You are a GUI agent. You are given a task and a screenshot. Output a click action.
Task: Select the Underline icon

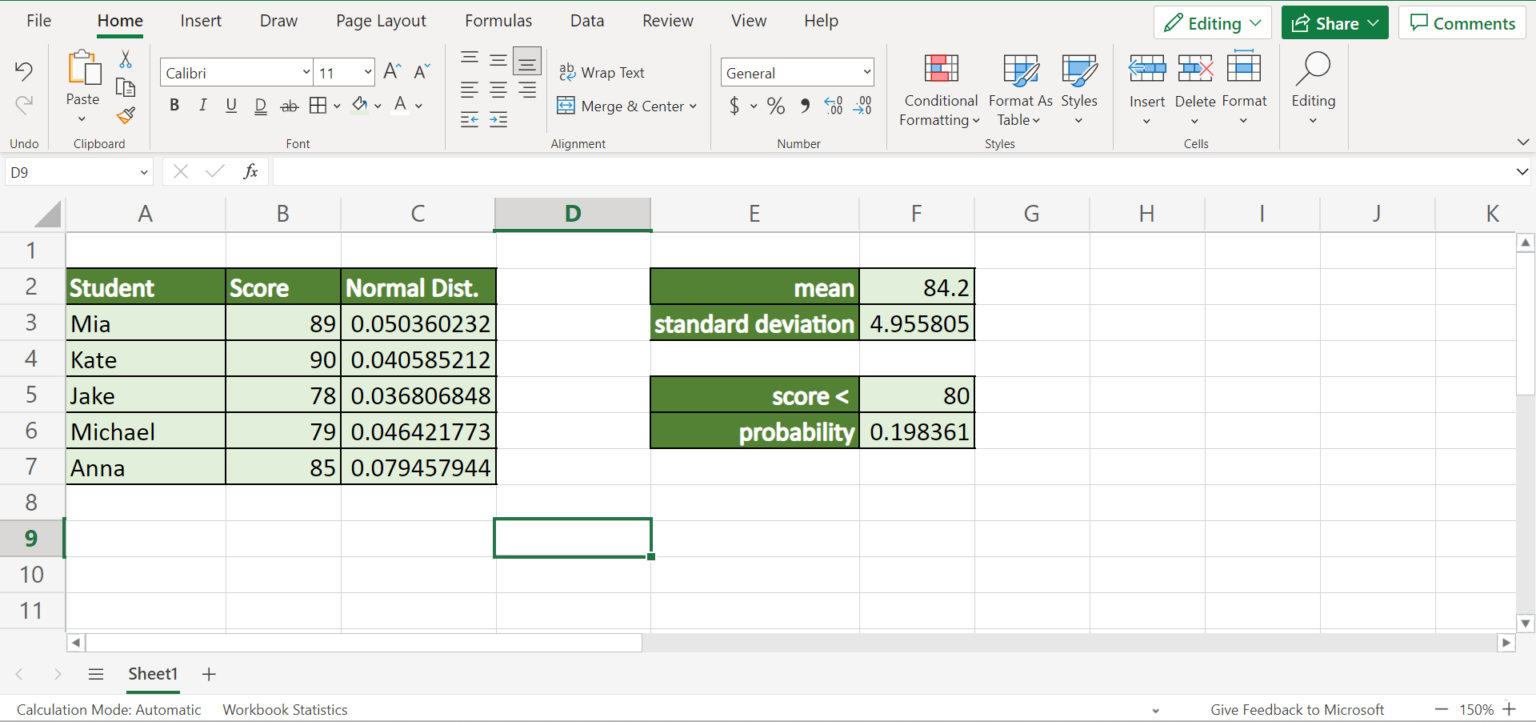(x=230, y=105)
